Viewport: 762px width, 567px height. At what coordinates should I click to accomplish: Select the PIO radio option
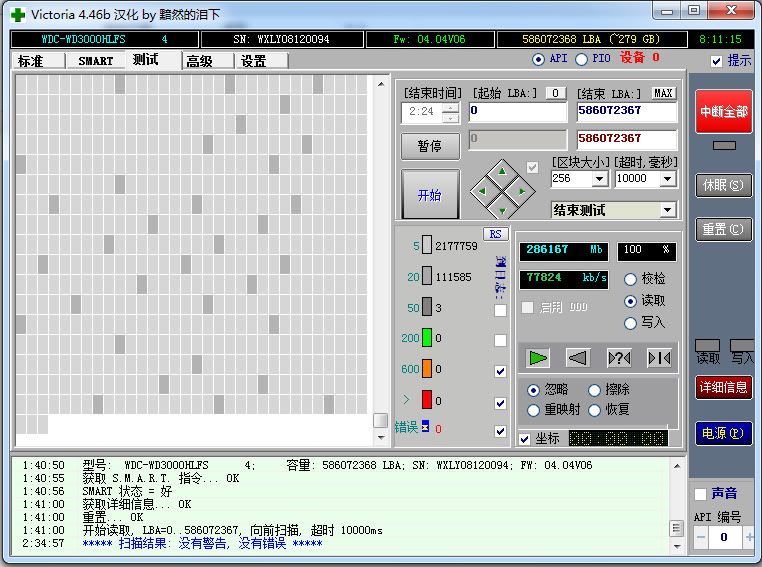[582, 59]
